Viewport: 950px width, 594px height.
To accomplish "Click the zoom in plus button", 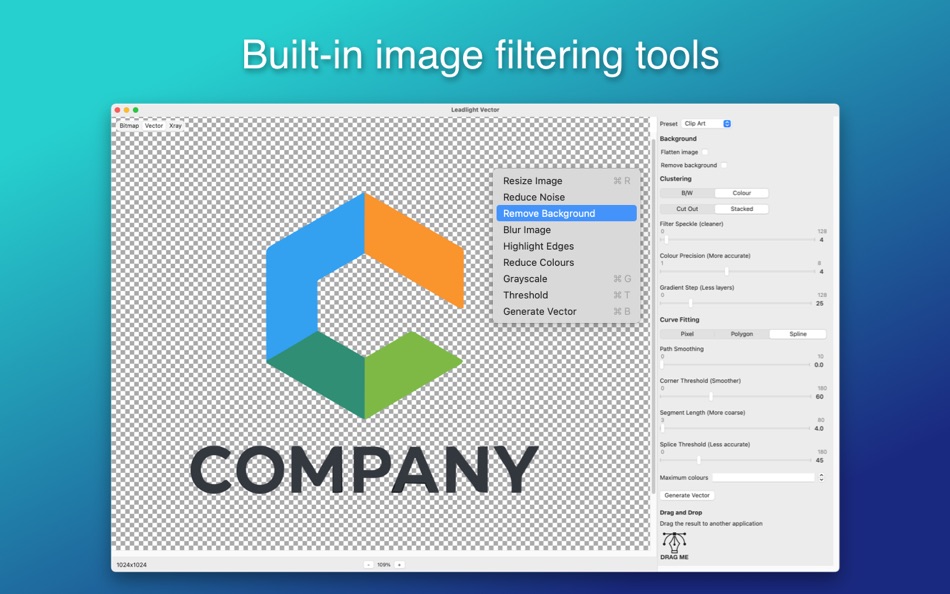I will click(398, 563).
